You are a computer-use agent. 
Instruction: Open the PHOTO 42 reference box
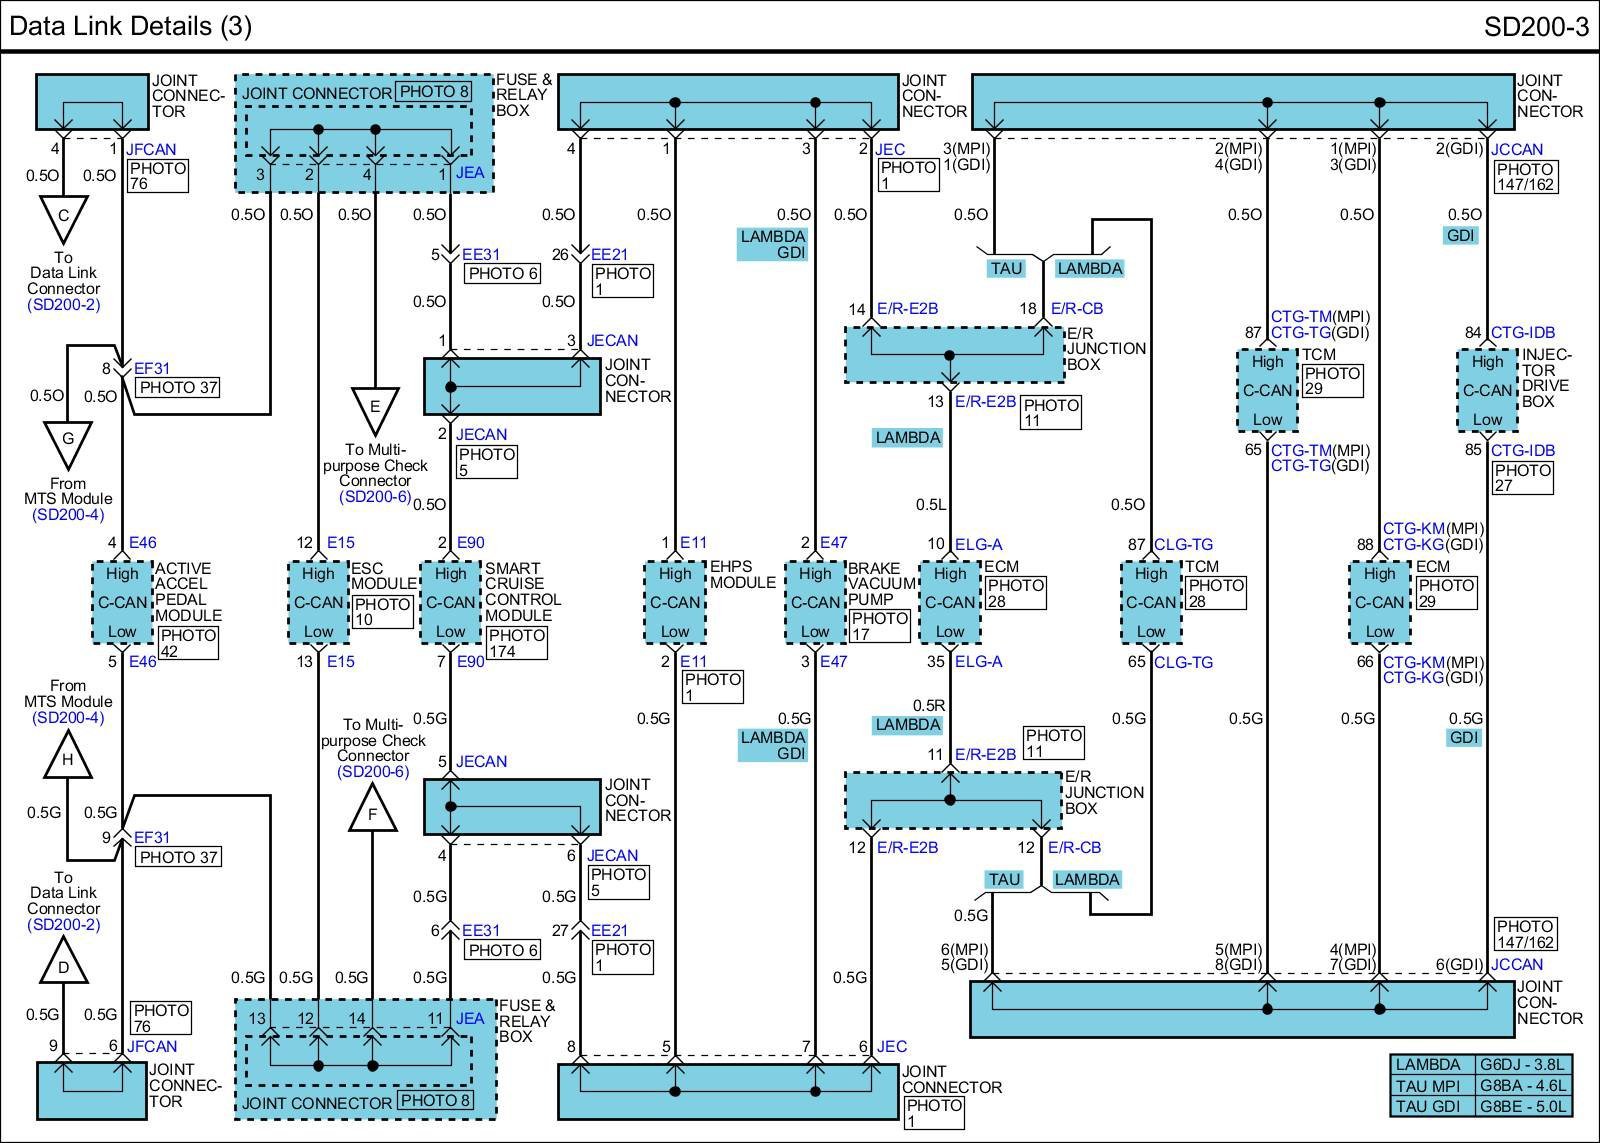pyautogui.click(x=187, y=643)
